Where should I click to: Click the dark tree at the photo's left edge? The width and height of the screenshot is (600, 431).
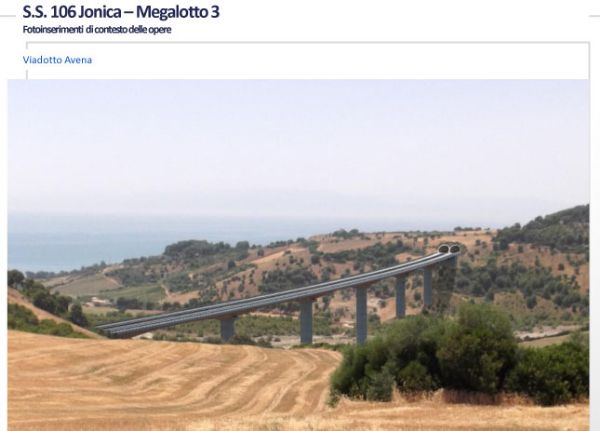[x=15, y=278]
